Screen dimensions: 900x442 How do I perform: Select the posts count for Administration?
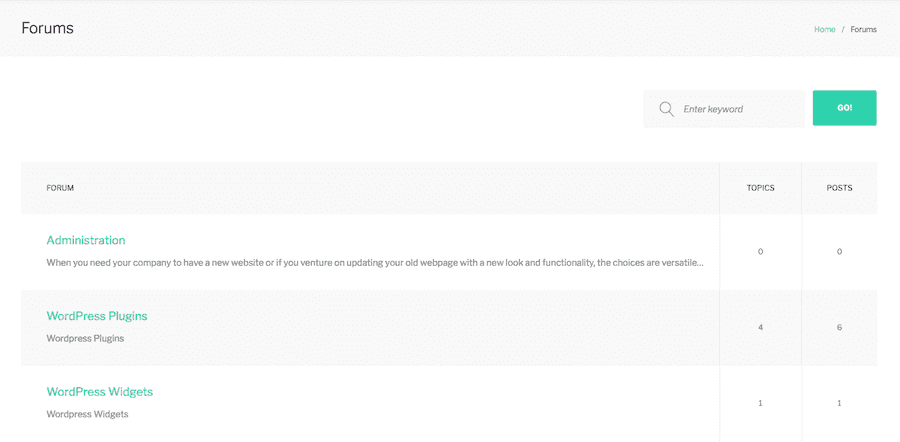point(839,252)
